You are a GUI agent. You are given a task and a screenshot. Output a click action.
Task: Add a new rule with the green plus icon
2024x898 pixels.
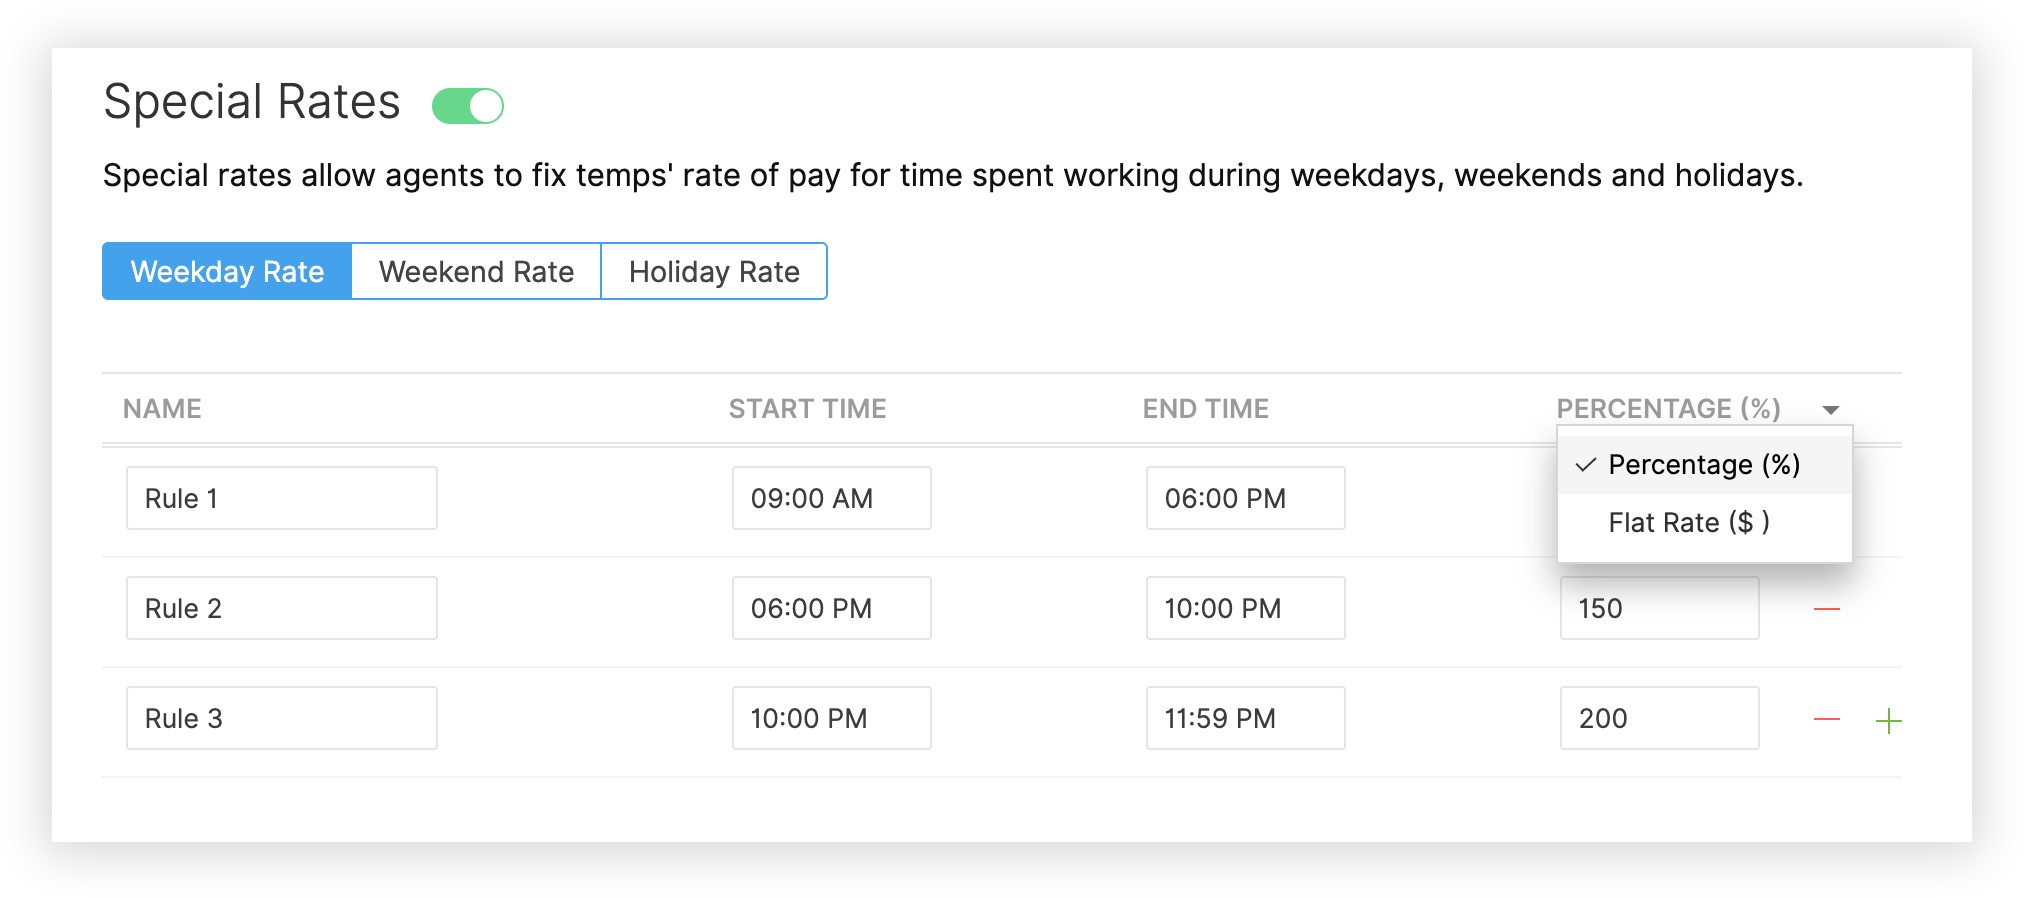1888,720
